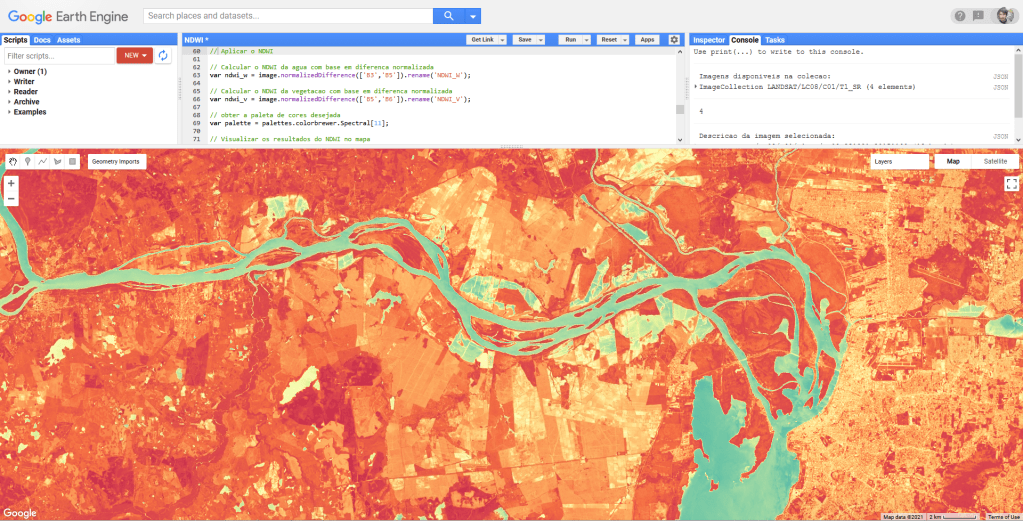Open the help question mark menu
1023x521 pixels.
[x=960, y=16]
